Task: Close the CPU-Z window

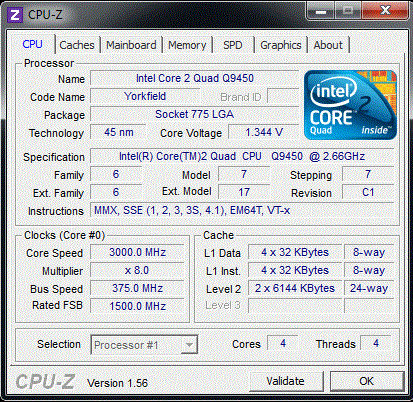Action: tap(385, 11)
